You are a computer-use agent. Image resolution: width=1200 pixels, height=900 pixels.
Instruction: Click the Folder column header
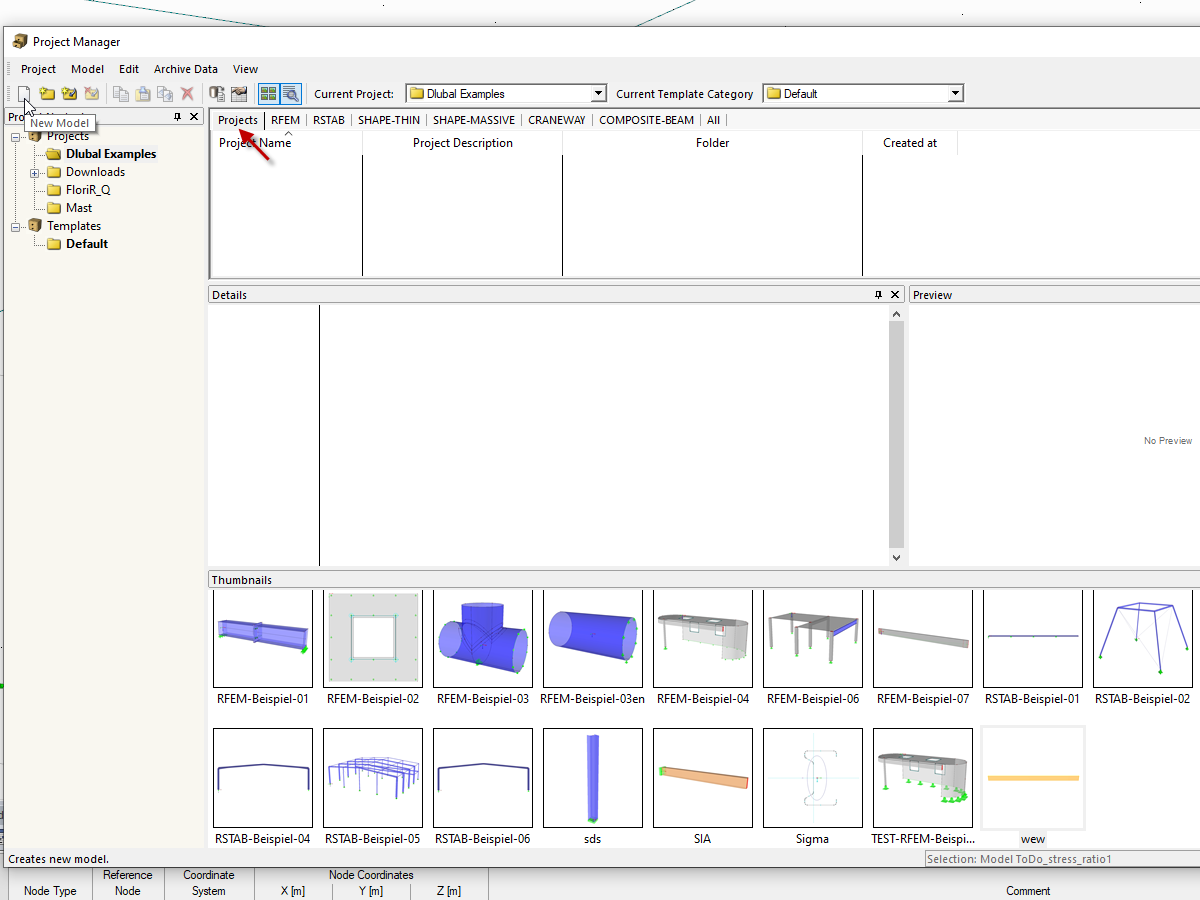pyautogui.click(x=712, y=143)
